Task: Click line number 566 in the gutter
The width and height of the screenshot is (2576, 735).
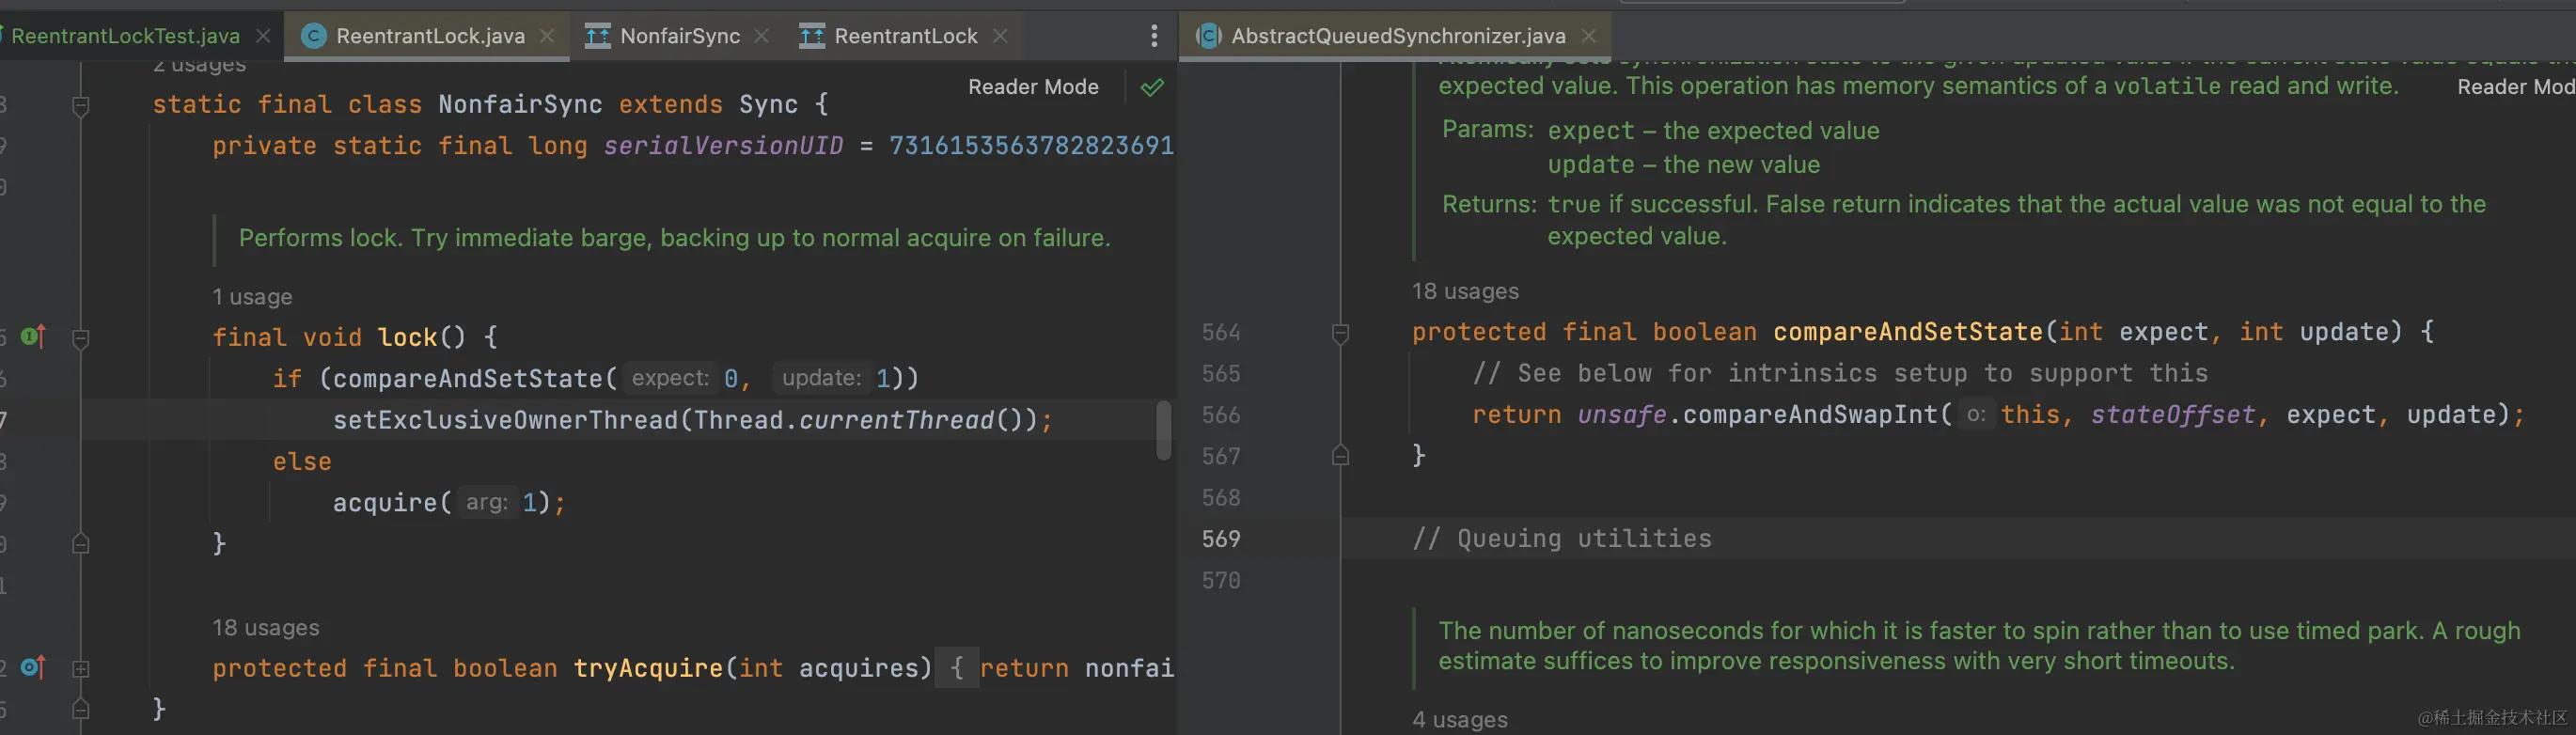Action: 1221,415
